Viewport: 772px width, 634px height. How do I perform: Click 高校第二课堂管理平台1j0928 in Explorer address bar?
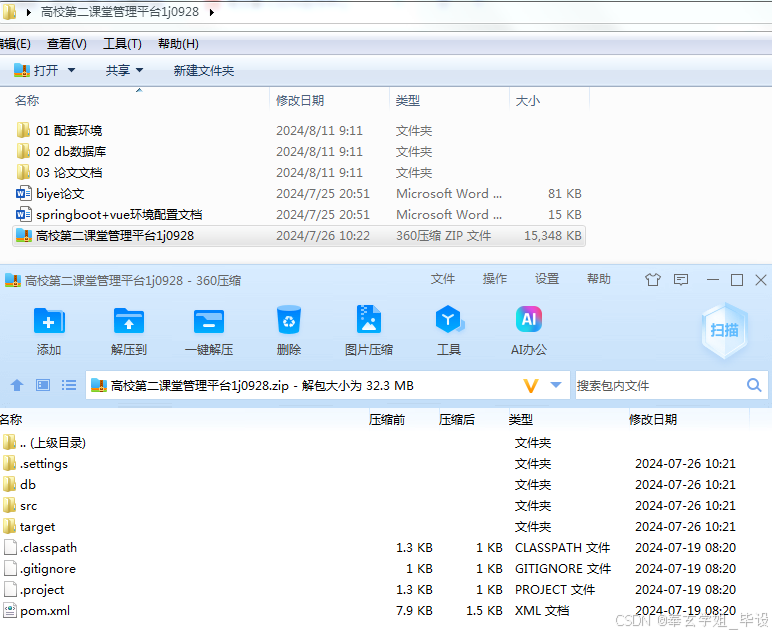pyautogui.click(x=120, y=12)
